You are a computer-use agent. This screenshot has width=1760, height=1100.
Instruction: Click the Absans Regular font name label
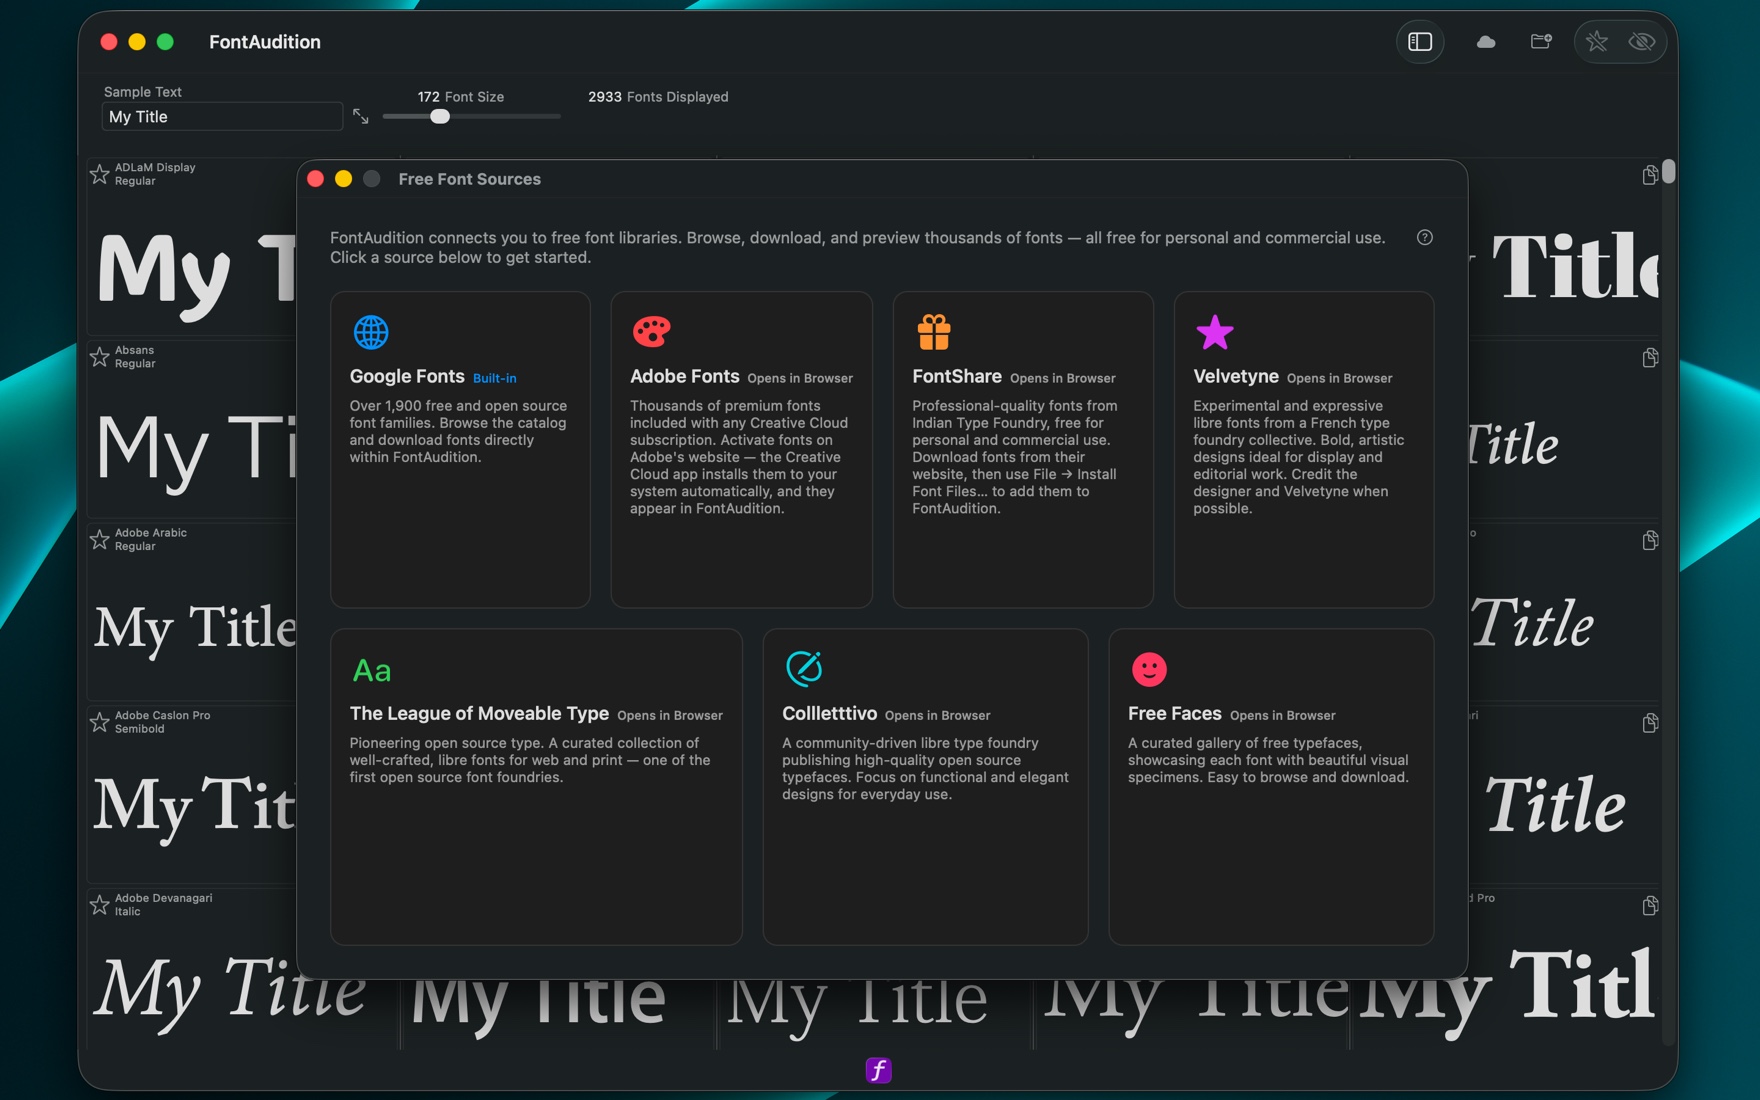click(x=135, y=357)
